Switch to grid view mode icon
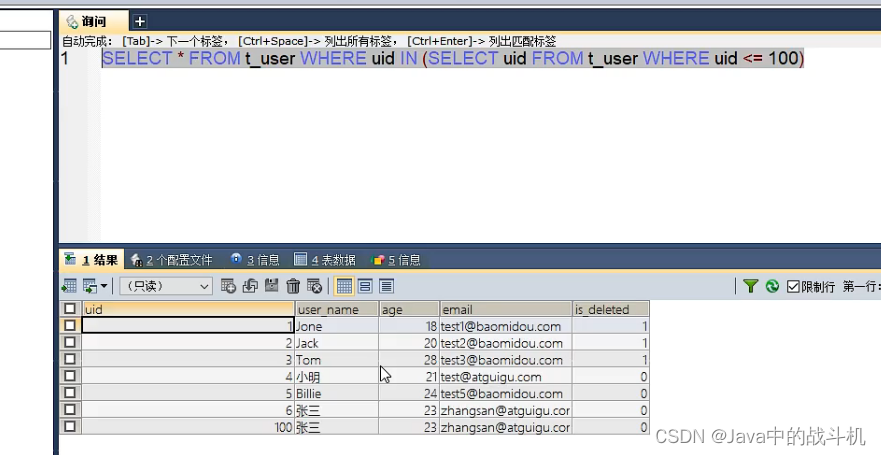 (x=344, y=286)
